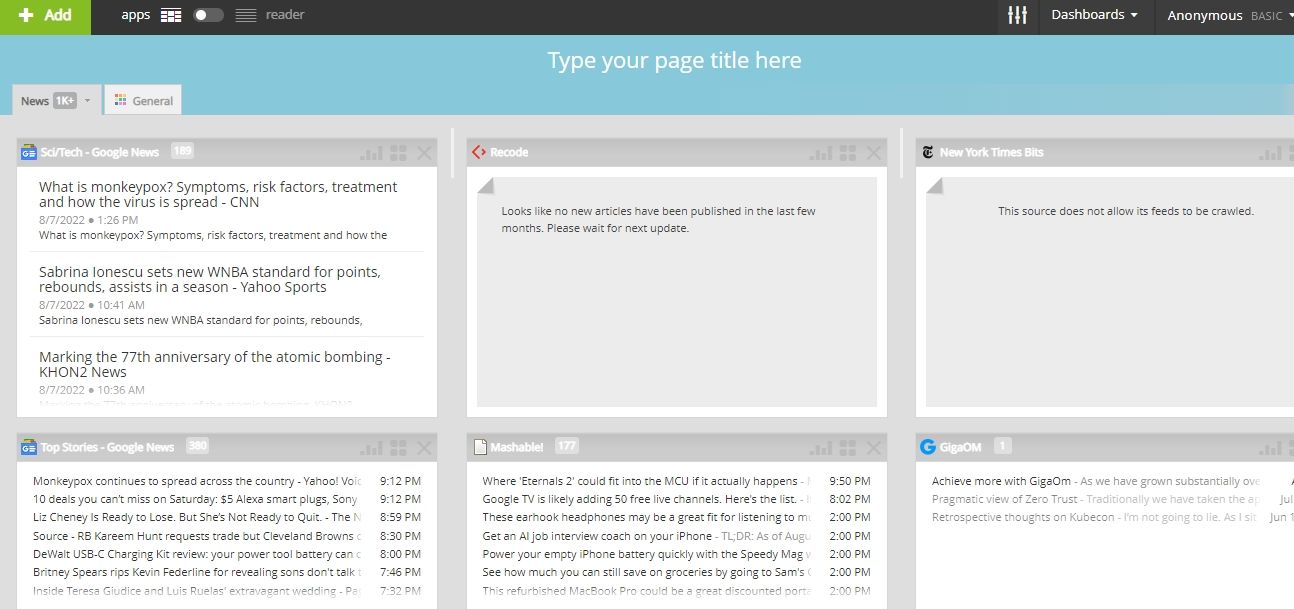
Task: Open stats bars icon on GigaOM widget
Action: (1271, 448)
